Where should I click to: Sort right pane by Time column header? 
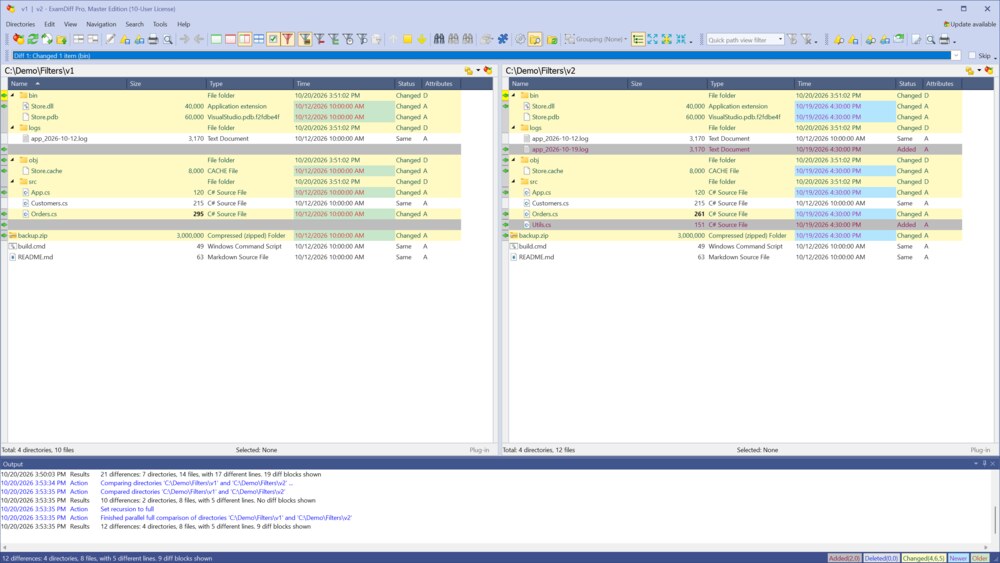(844, 84)
